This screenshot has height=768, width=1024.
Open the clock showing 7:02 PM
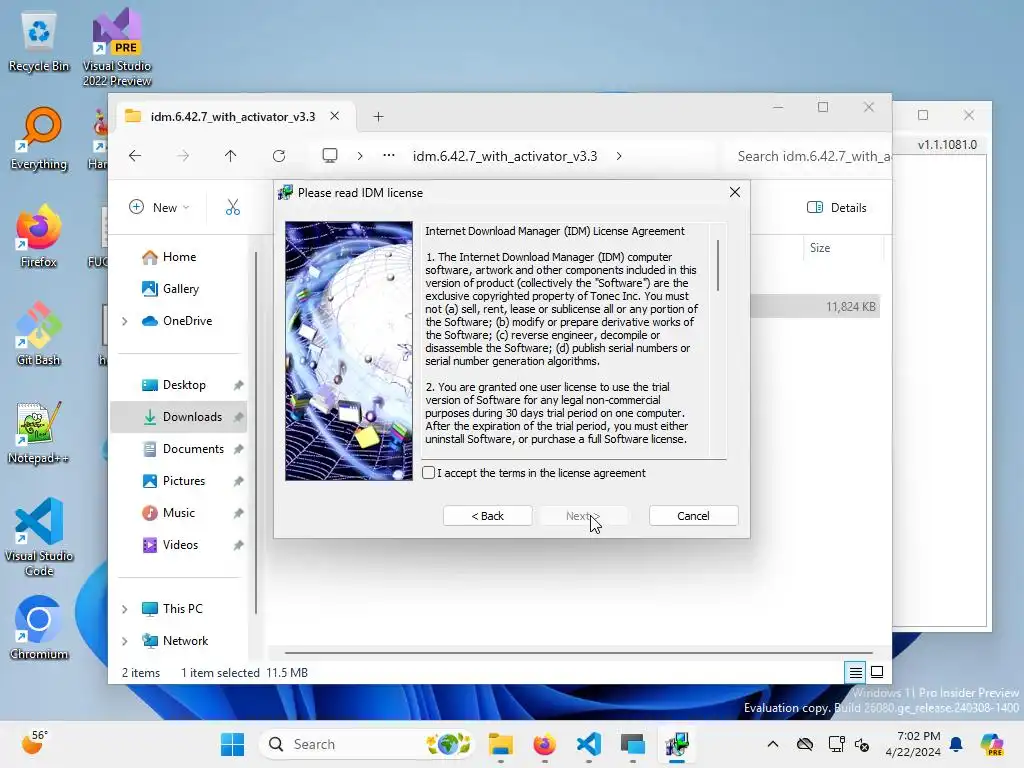pyautogui.click(x=912, y=744)
